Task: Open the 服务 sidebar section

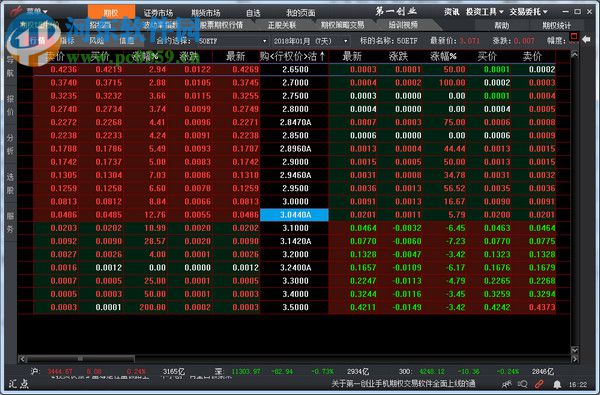Action: (x=10, y=222)
